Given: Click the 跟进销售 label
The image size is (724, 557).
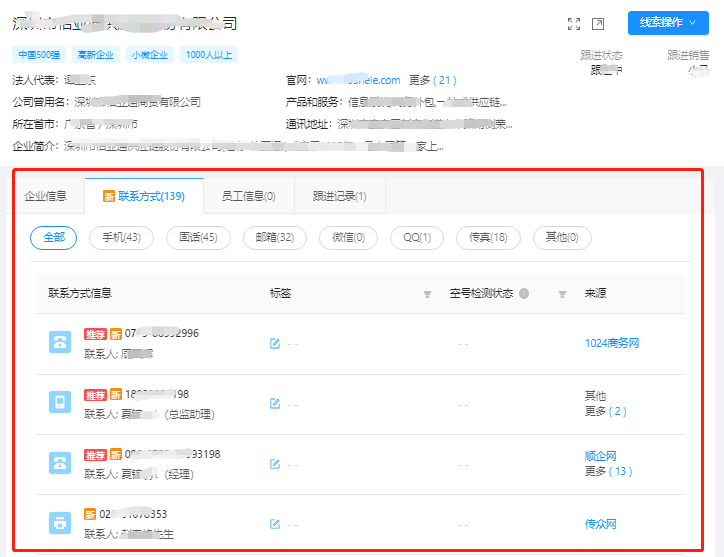Looking at the screenshot, I should (x=688, y=55).
